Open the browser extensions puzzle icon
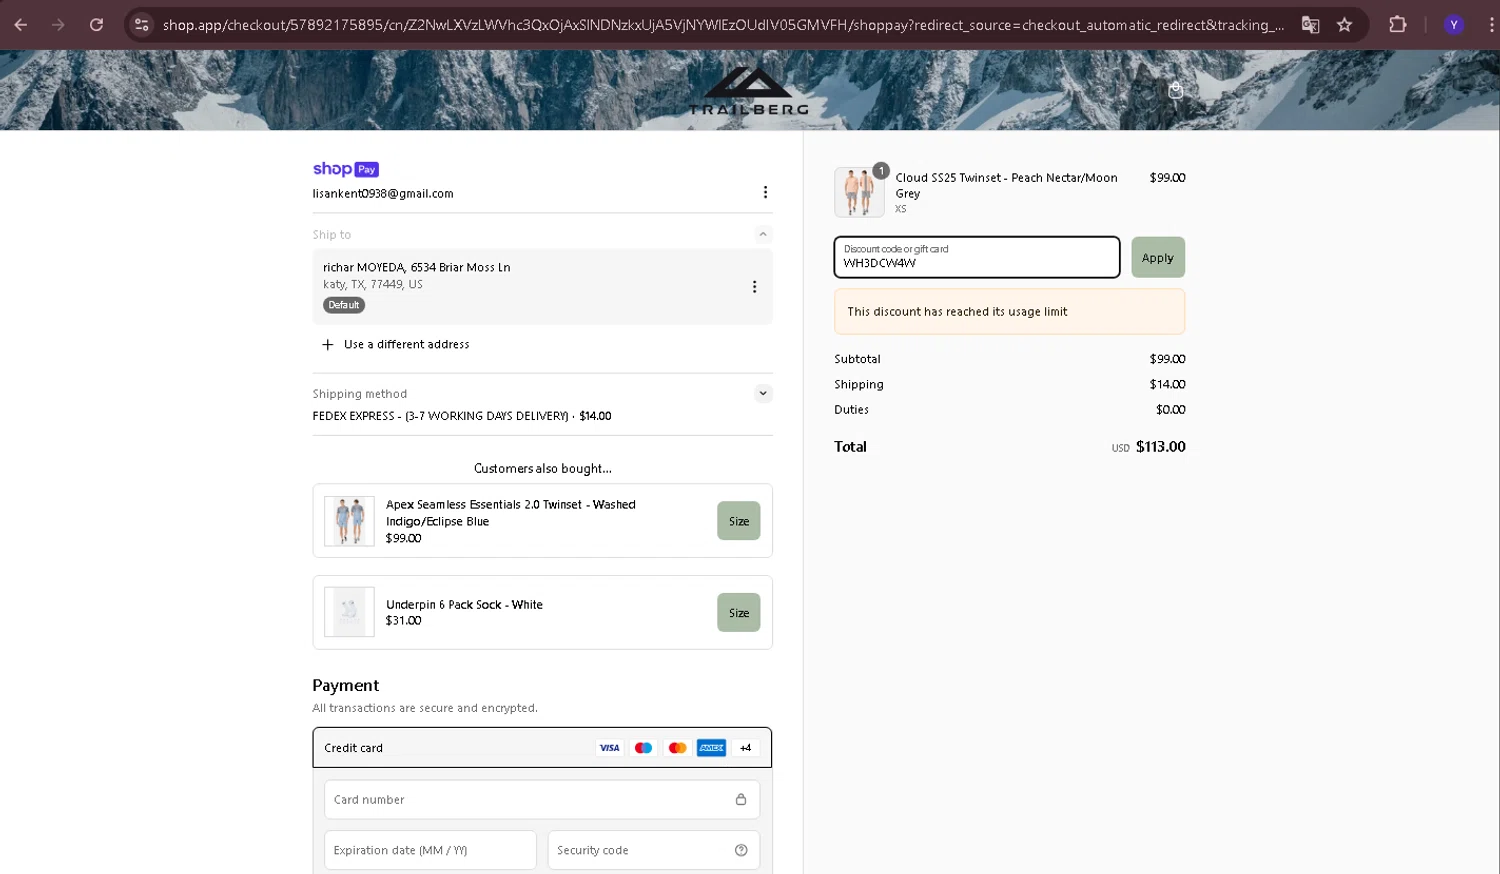Screen dimensions: 1500x874 1398,25
